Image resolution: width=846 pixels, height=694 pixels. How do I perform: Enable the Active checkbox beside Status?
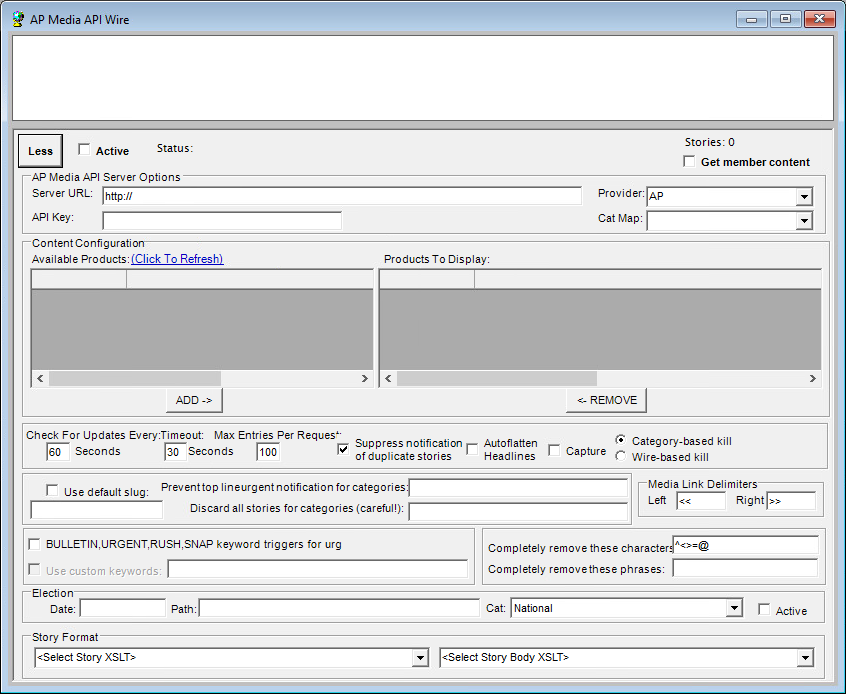click(84, 149)
